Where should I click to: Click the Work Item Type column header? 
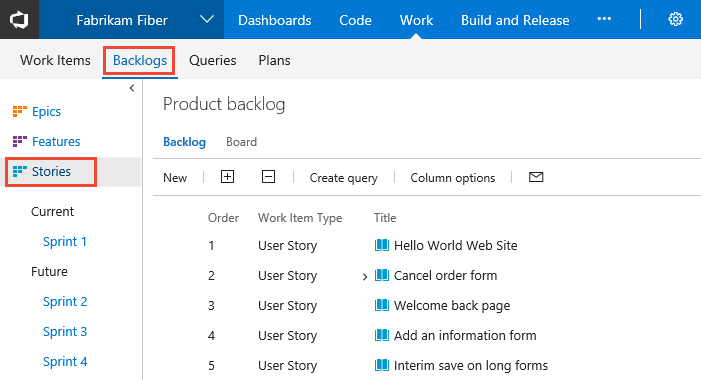[x=300, y=218]
